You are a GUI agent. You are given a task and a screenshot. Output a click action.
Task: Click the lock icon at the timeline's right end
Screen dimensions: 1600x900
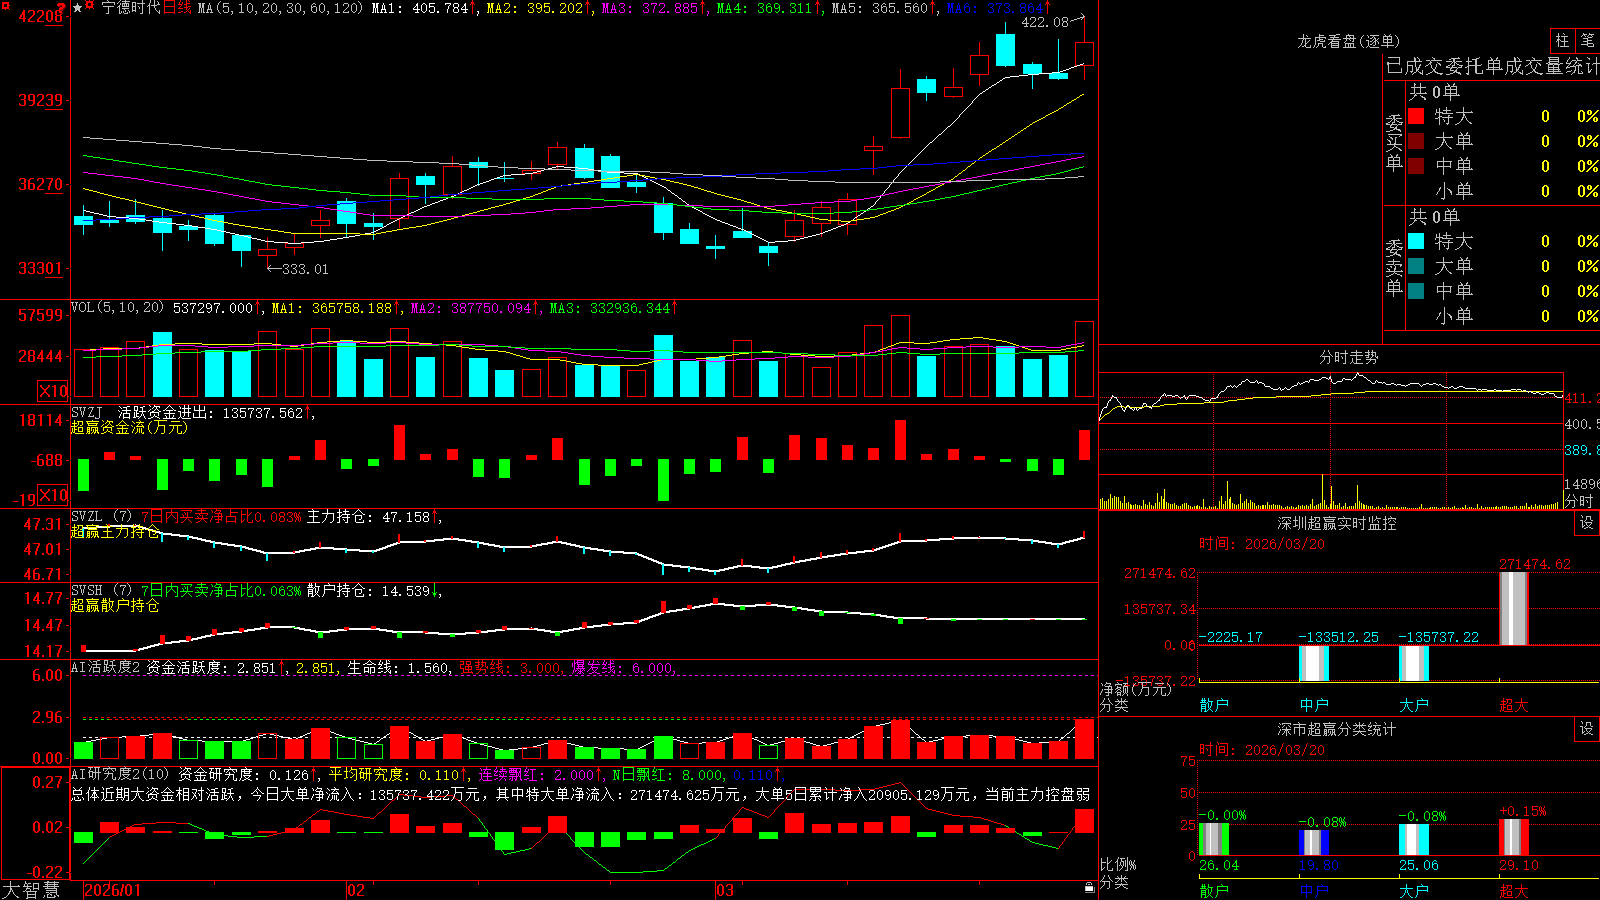pos(1089,888)
